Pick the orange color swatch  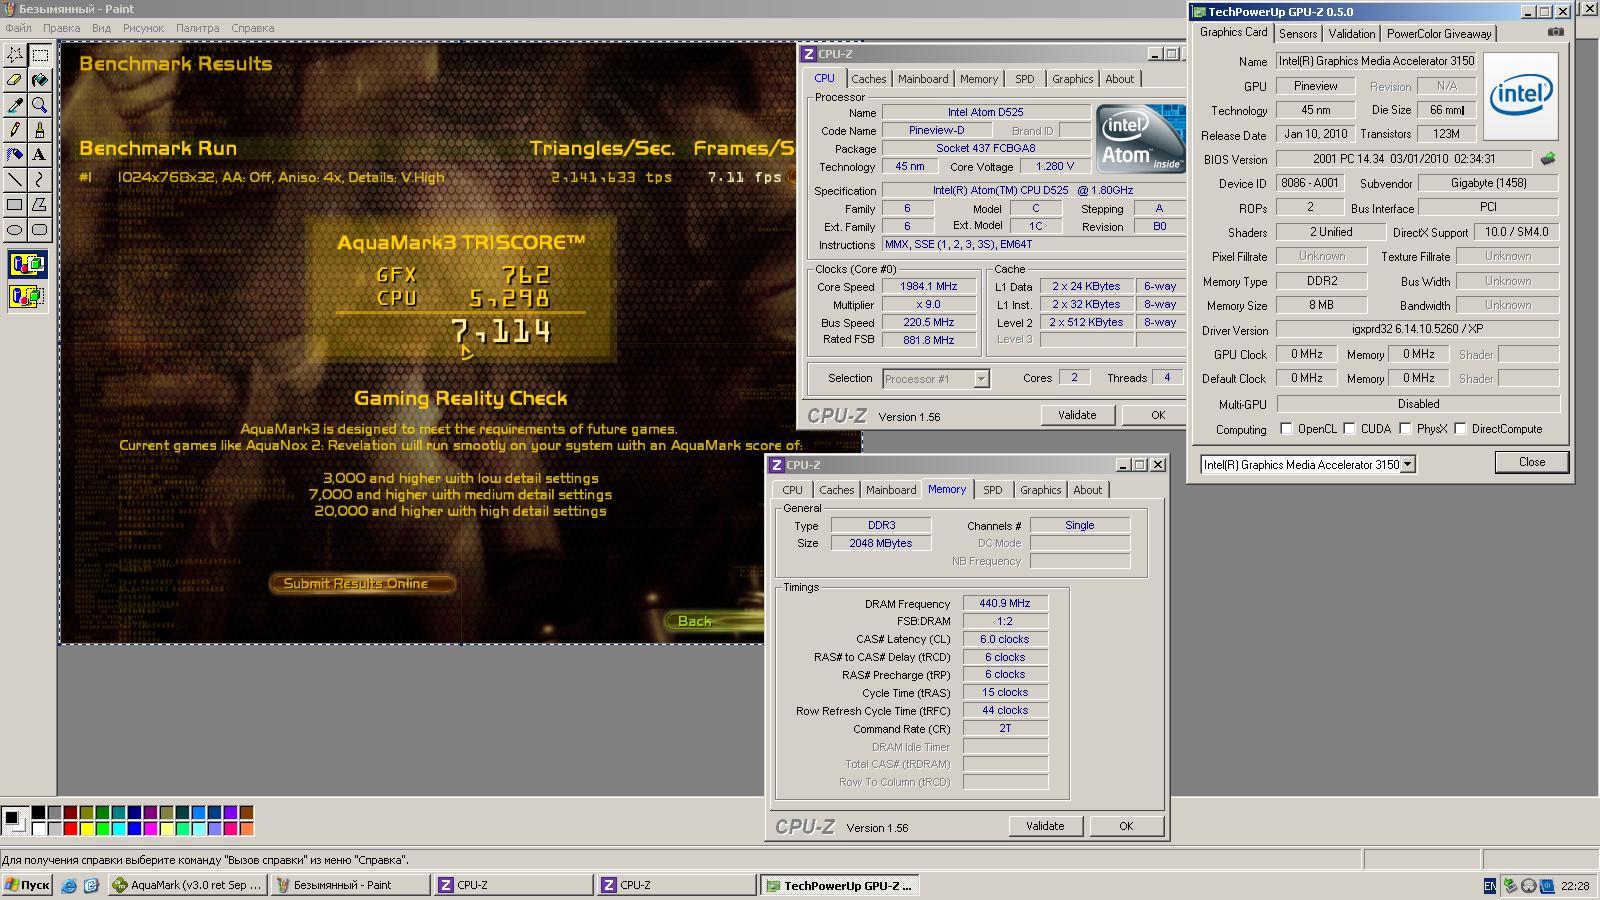pyautogui.click(x=246, y=828)
